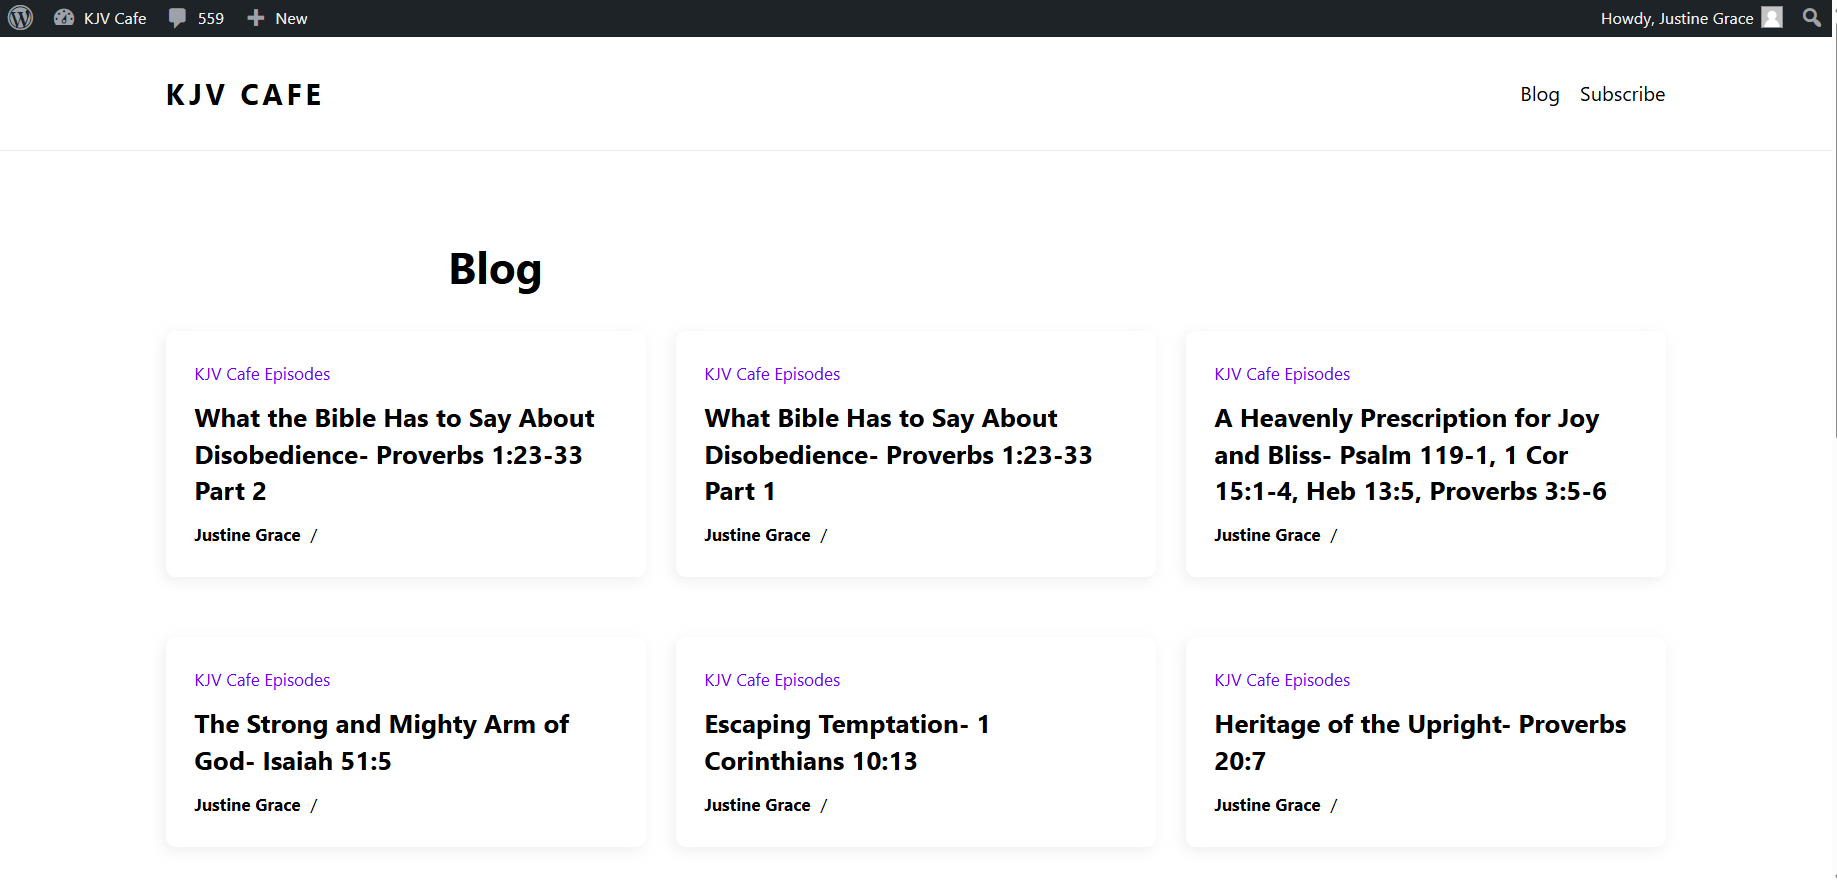
Task: Open the Blog navigation menu item
Action: point(1539,94)
